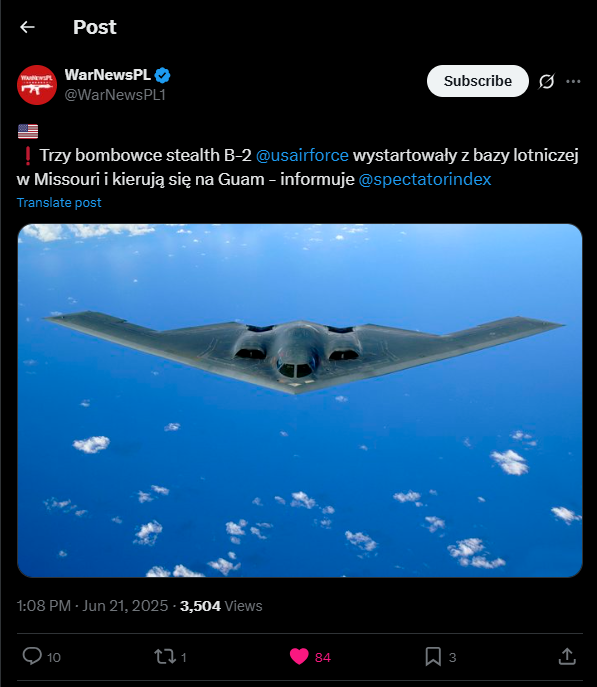Open the WarNewsPL profile avatar
Screen dimensions: 597x687
pyautogui.click(x=37, y=85)
